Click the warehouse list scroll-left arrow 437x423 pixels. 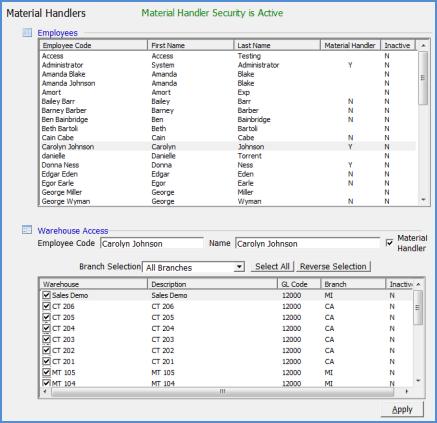point(45,391)
